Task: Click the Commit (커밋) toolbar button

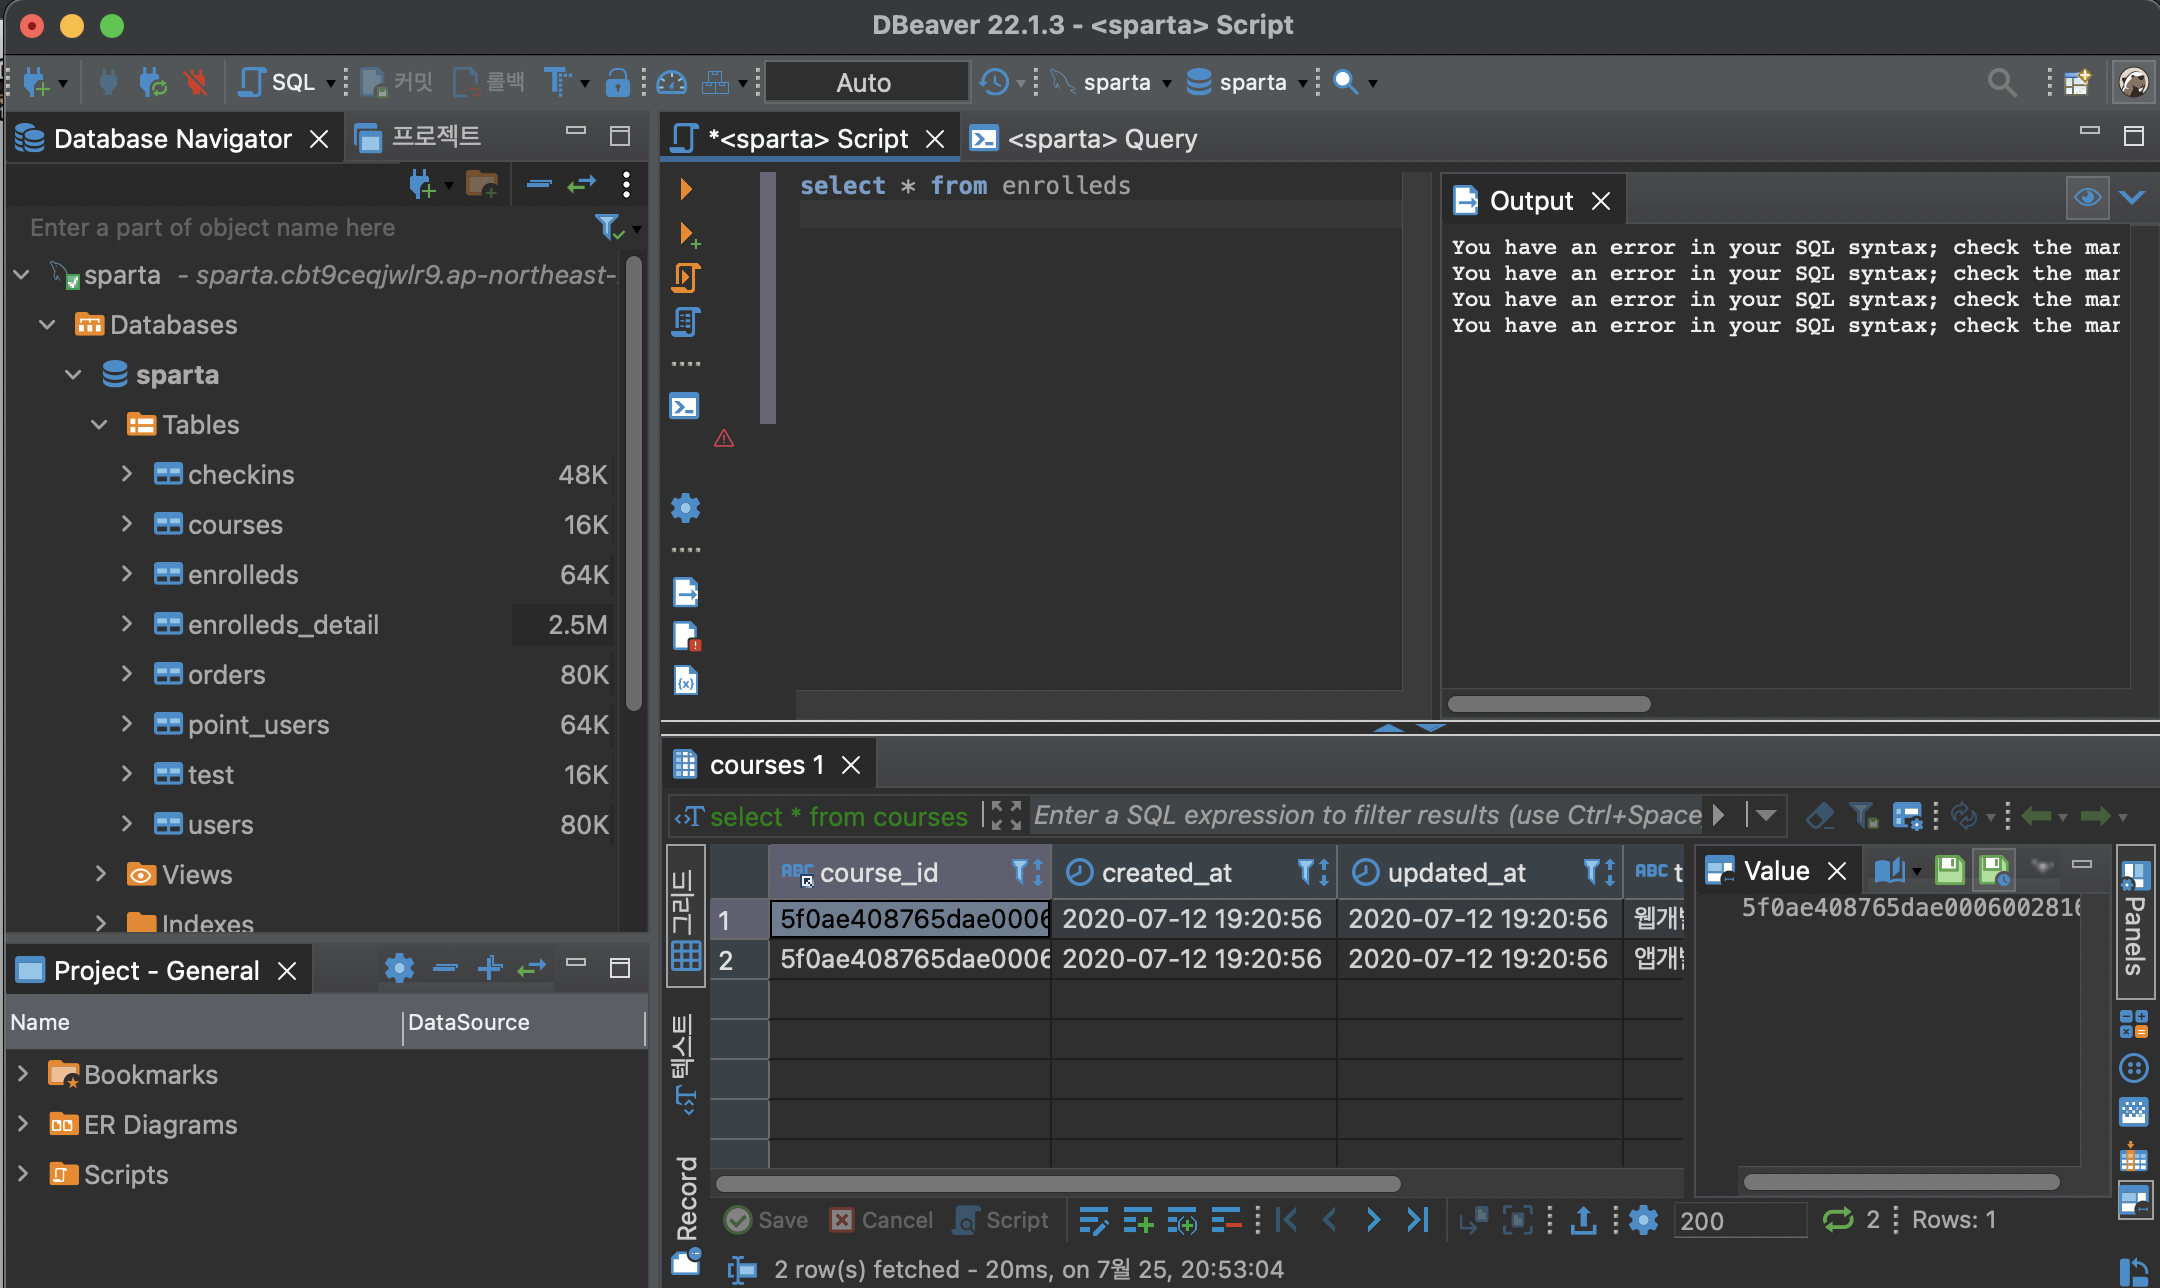Action: click(396, 82)
